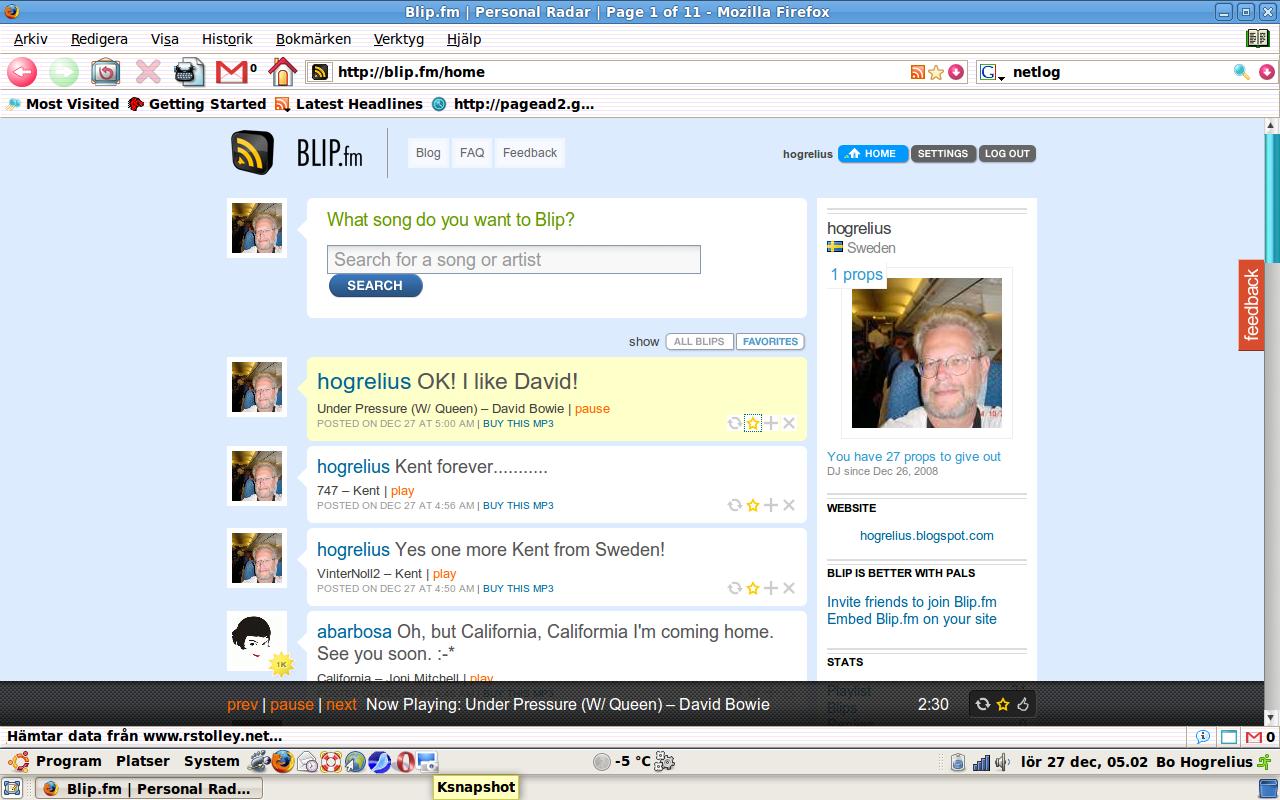
Task: Open the Bokmärken menu
Action: click(x=313, y=39)
